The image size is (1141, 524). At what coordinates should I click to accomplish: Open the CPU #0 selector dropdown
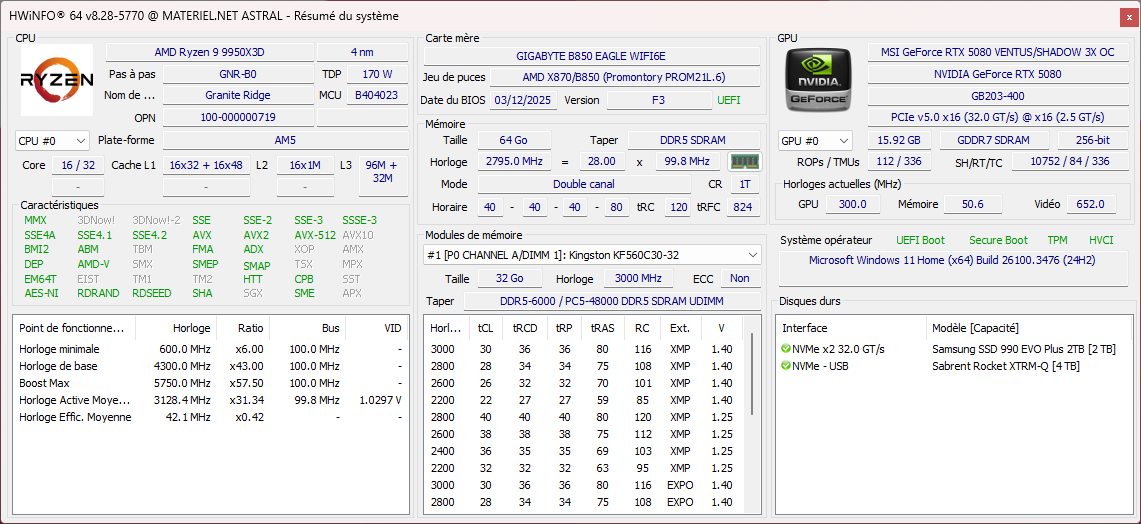52,140
